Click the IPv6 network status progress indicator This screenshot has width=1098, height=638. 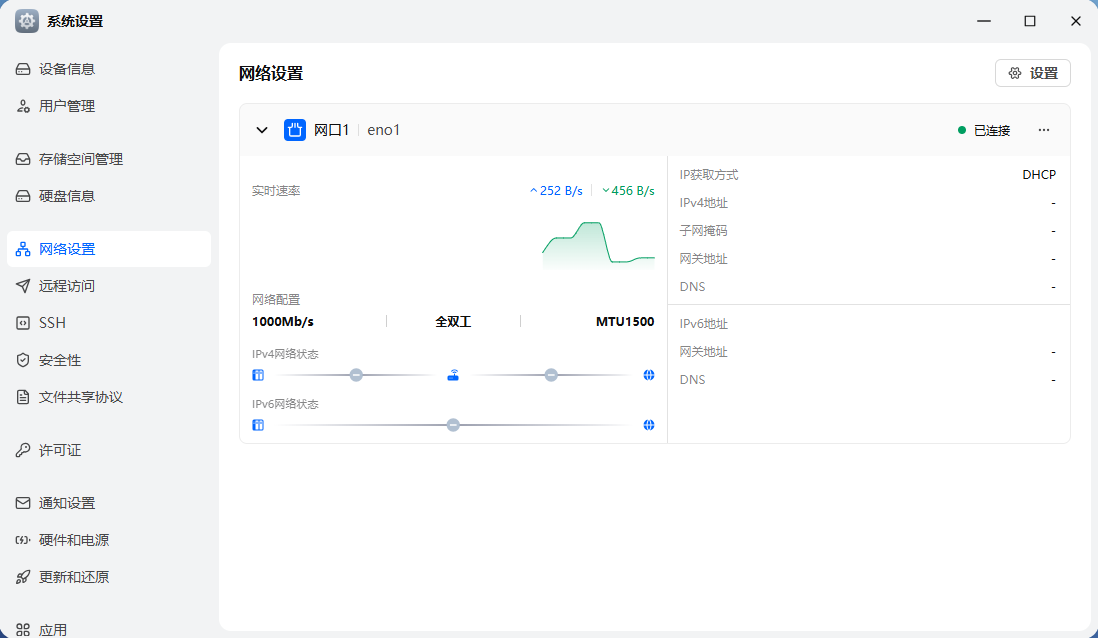453,424
